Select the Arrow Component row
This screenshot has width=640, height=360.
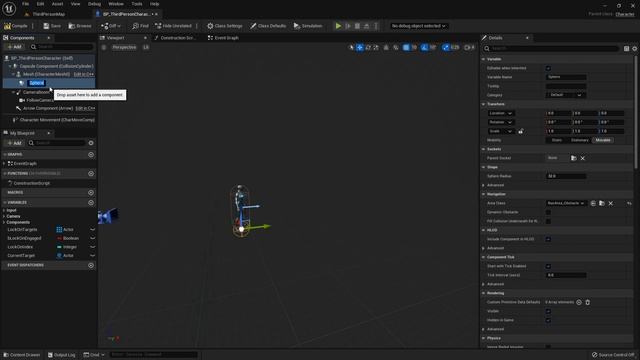click(x=48, y=108)
